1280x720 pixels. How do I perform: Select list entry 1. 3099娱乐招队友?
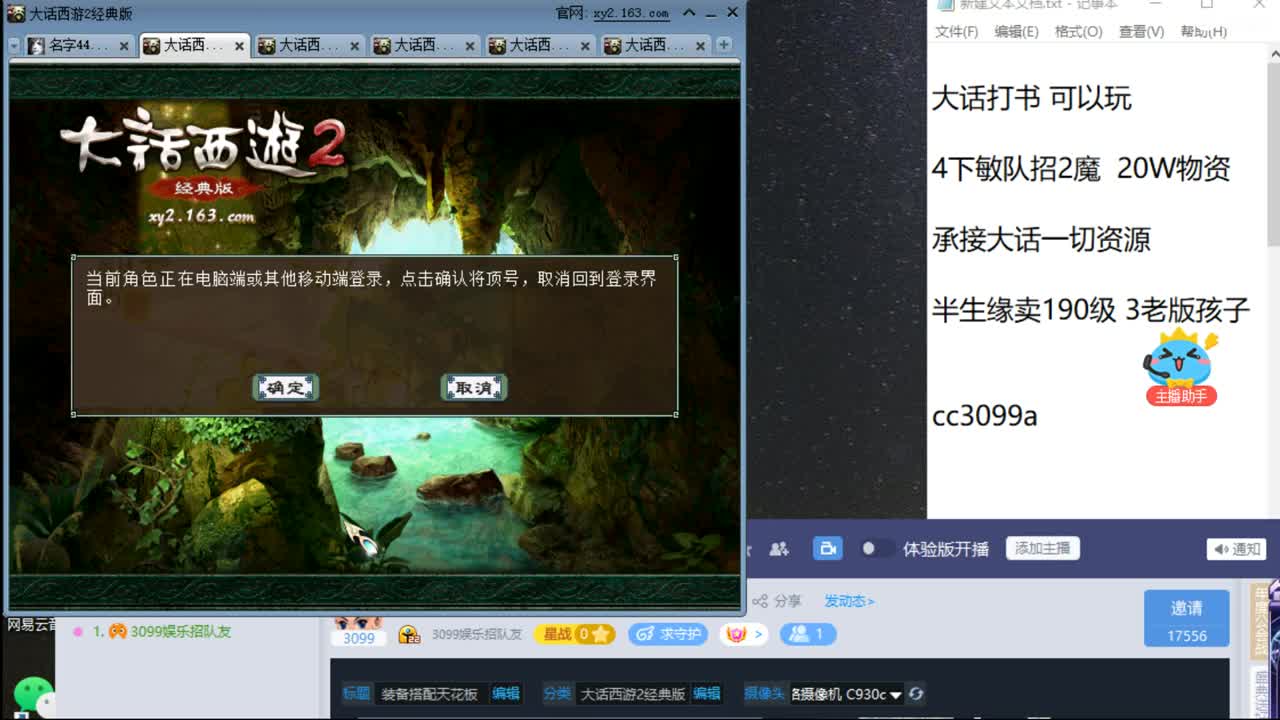point(161,631)
